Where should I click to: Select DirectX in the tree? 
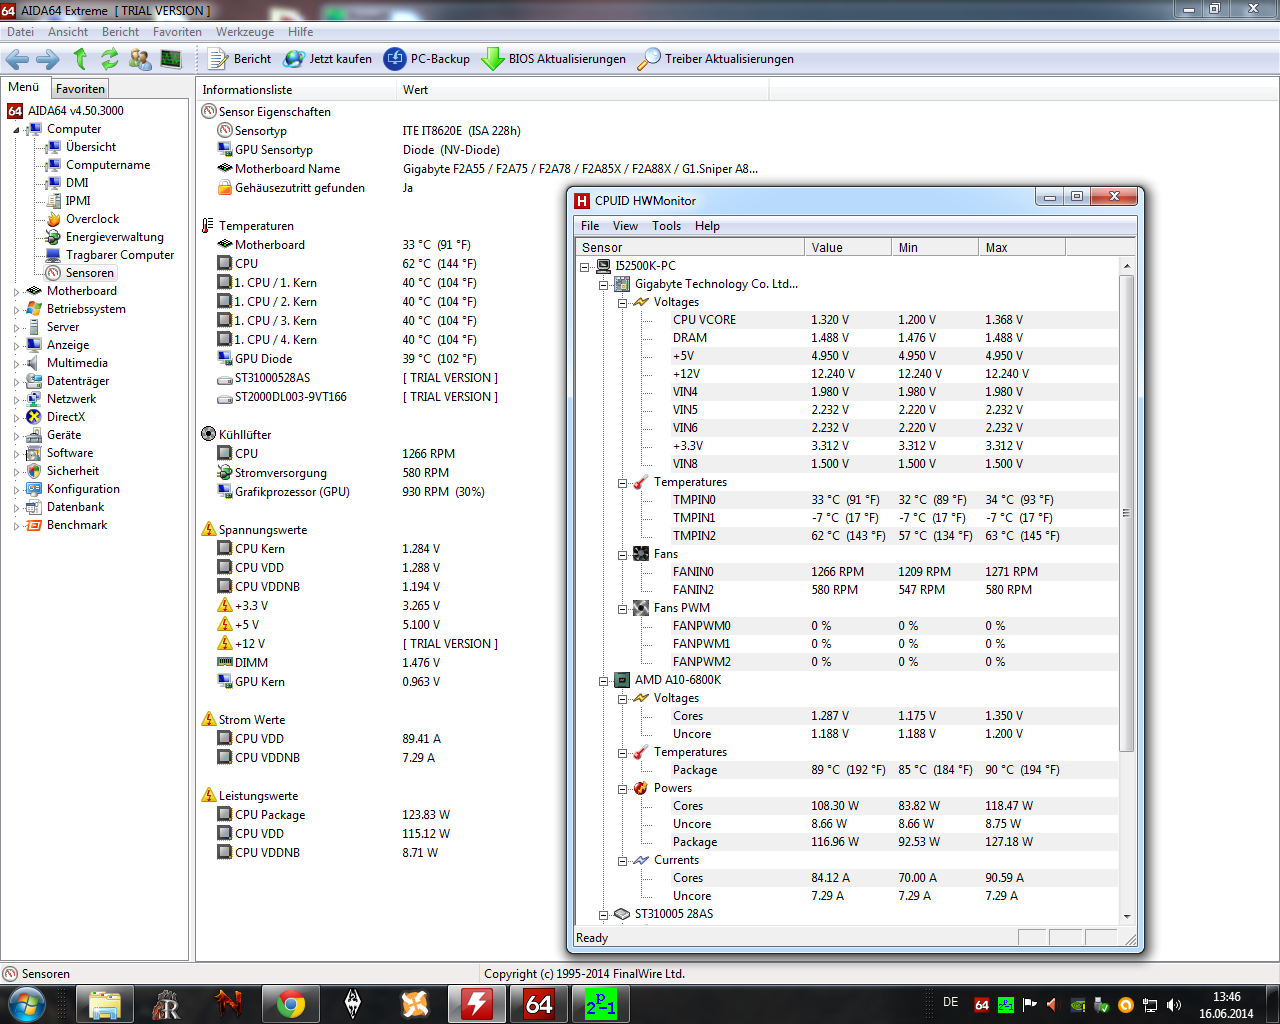click(x=65, y=417)
